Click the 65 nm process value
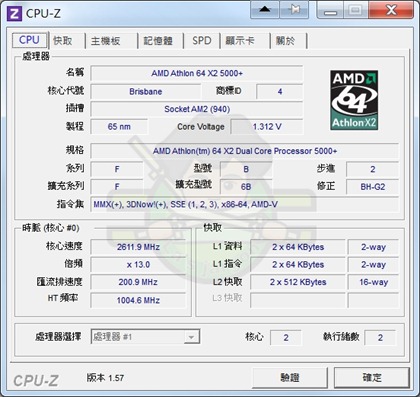Screen dimensions: 420x397 click(119, 127)
